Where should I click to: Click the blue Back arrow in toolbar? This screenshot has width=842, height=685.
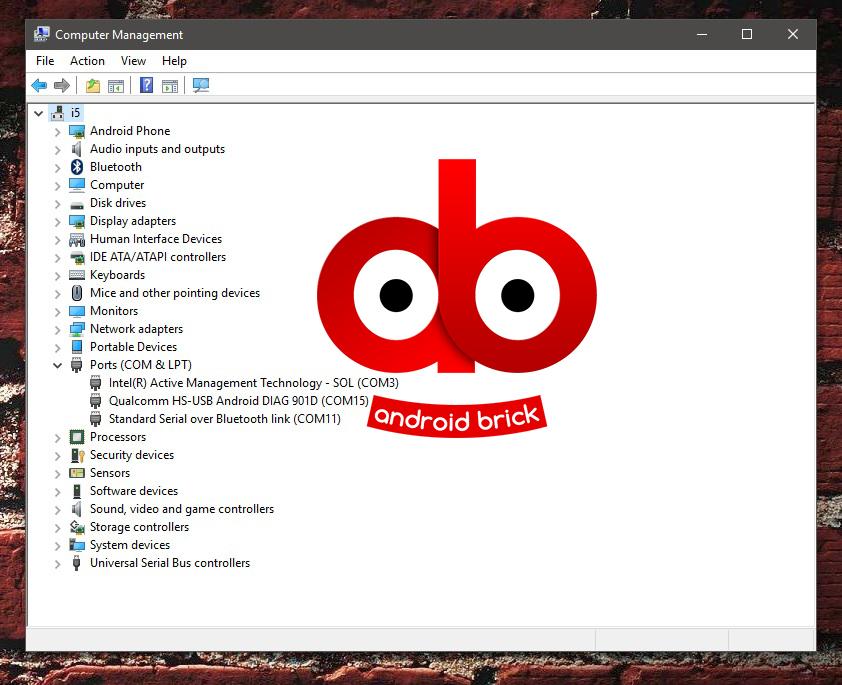(39, 86)
